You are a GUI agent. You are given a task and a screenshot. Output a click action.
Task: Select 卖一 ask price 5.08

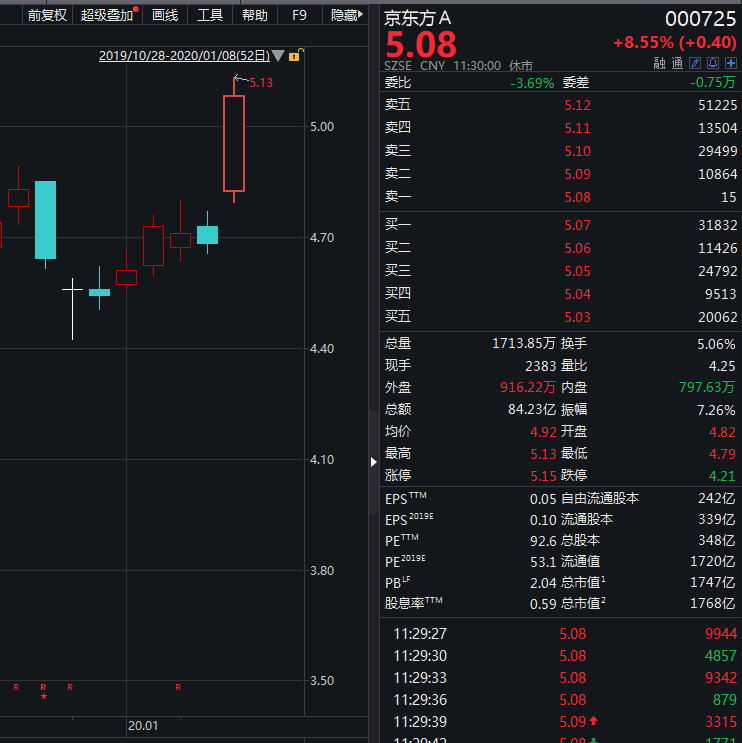(x=577, y=197)
